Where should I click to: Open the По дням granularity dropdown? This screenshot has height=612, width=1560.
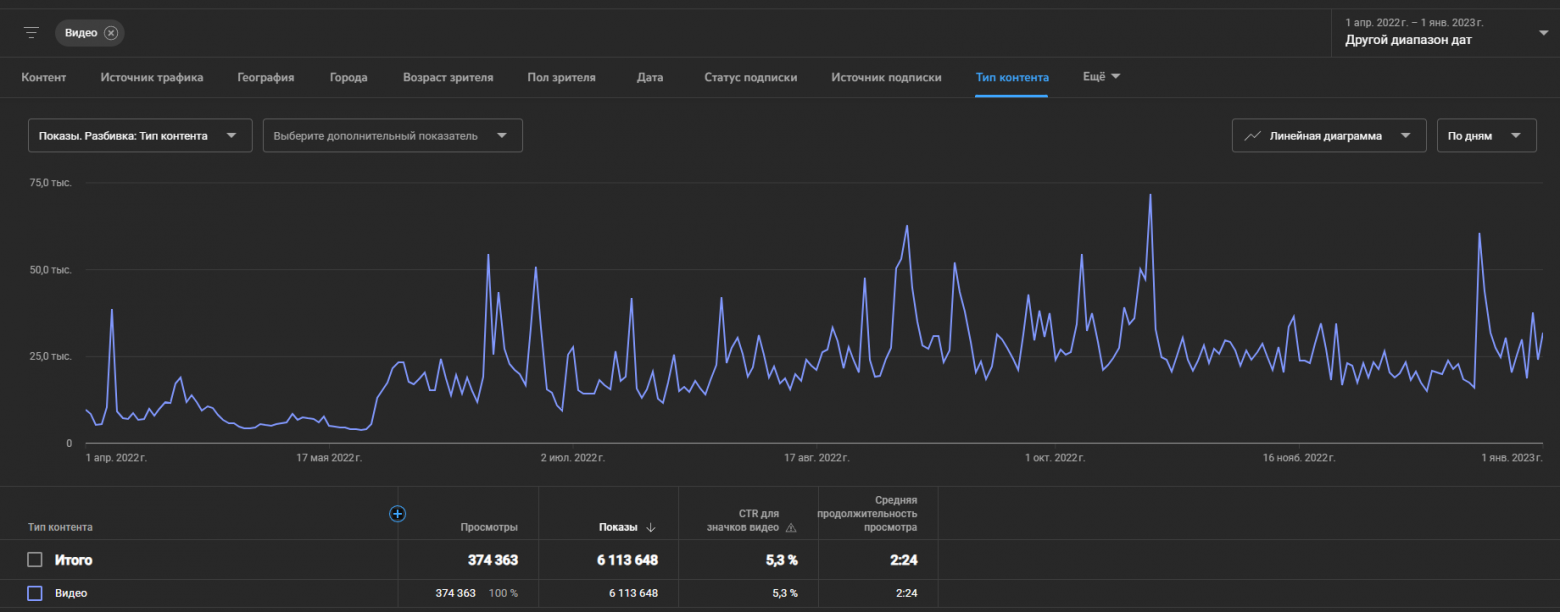1487,136
